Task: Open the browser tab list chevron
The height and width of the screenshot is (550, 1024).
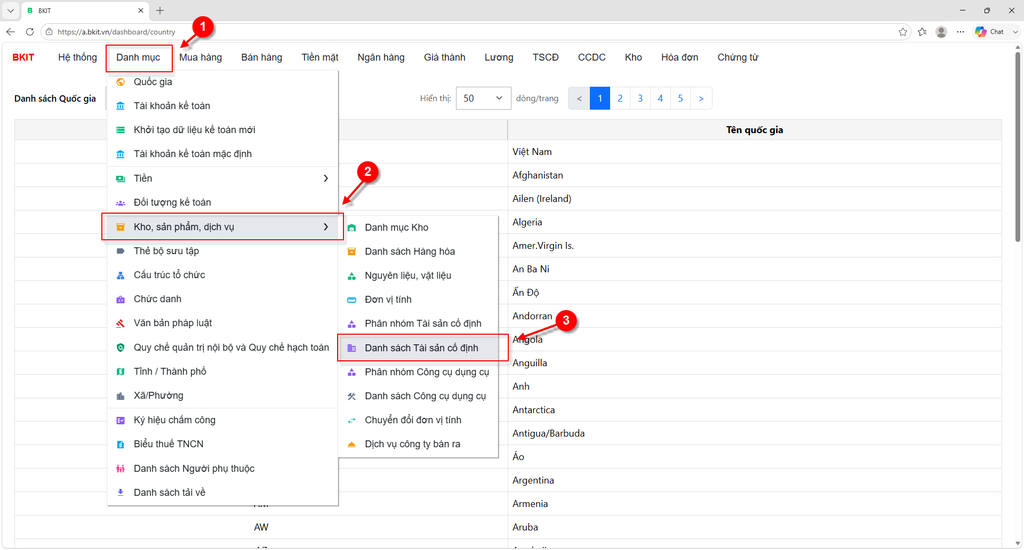Action: (10, 10)
